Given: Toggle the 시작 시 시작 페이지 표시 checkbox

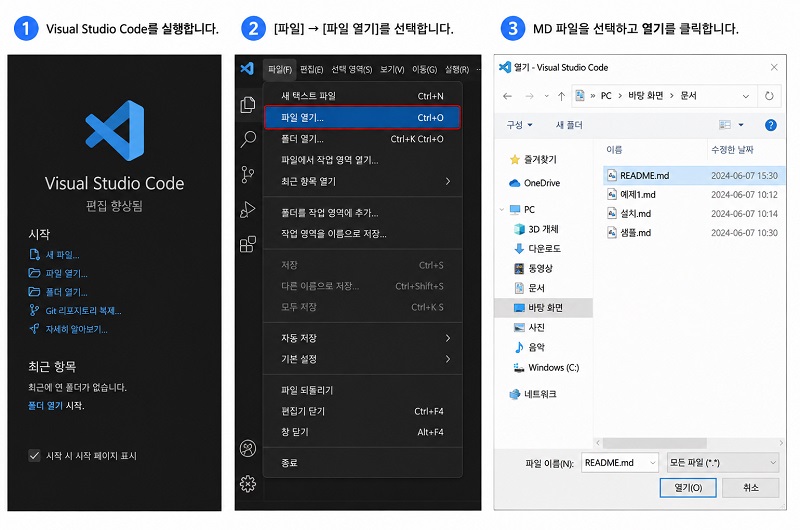Looking at the screenshot, I should (34, 456).
